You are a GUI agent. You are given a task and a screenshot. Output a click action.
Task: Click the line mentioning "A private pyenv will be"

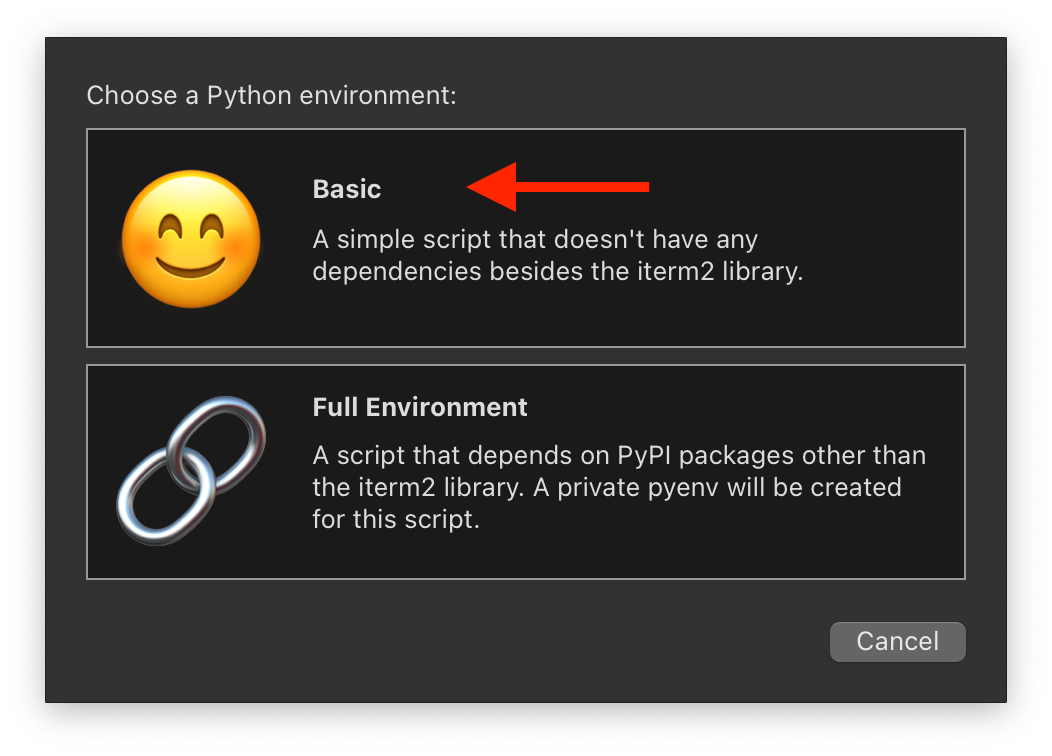tap(607, 488)
